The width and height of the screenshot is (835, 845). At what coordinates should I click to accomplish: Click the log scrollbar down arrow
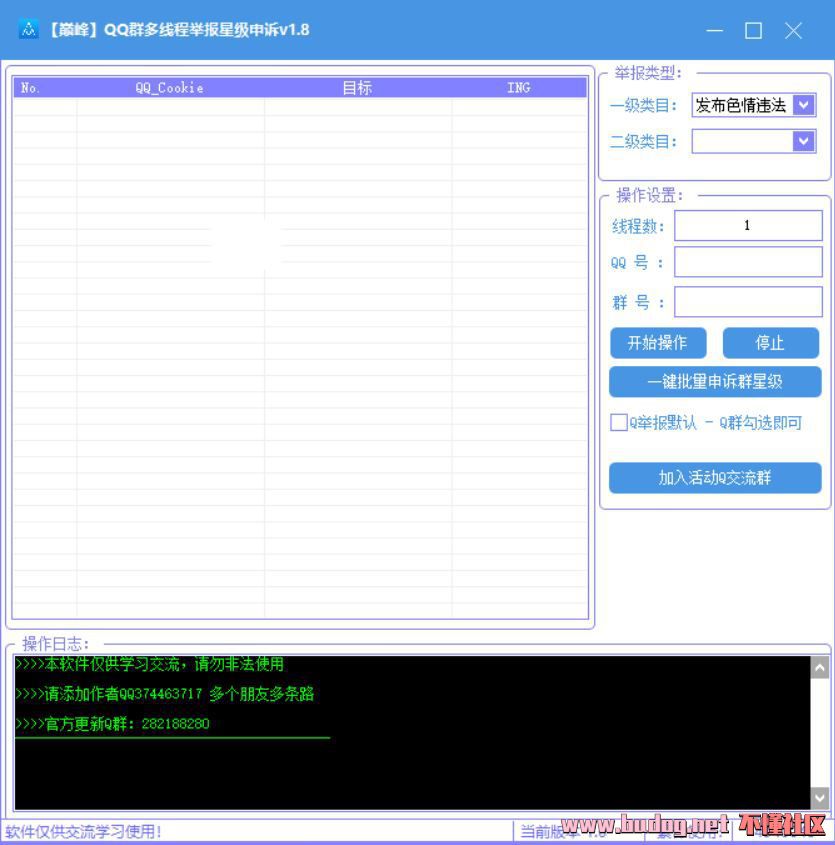[x=819, y=798]
